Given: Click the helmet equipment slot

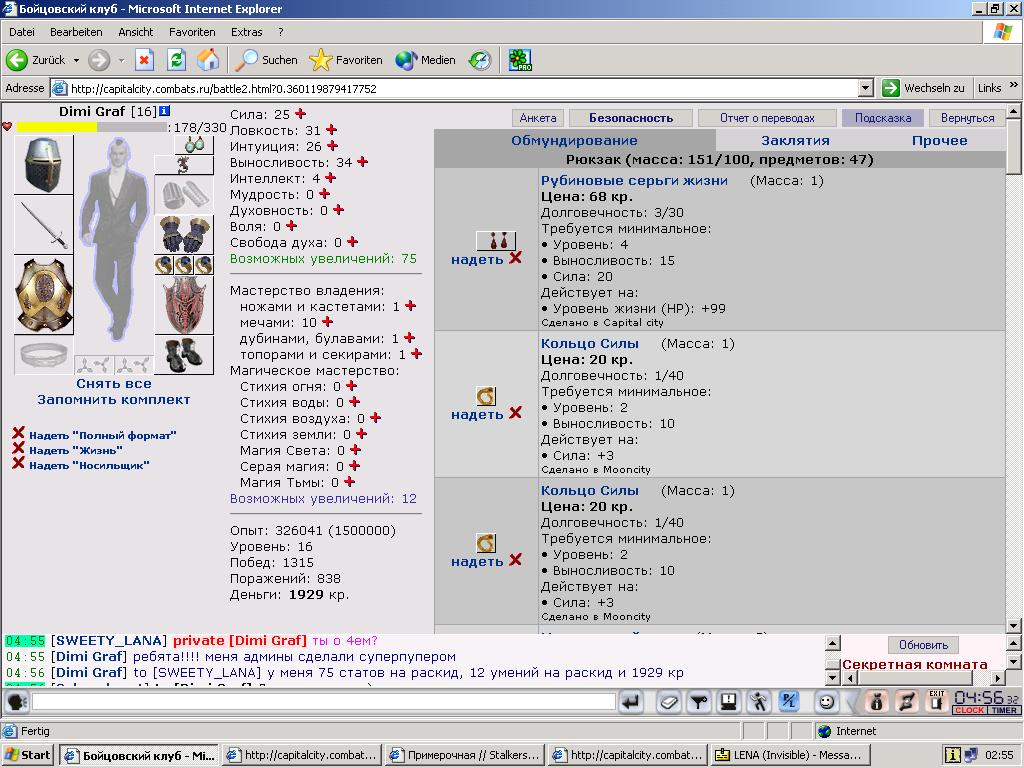Looking at the screenshot, I should click(44, 165).
